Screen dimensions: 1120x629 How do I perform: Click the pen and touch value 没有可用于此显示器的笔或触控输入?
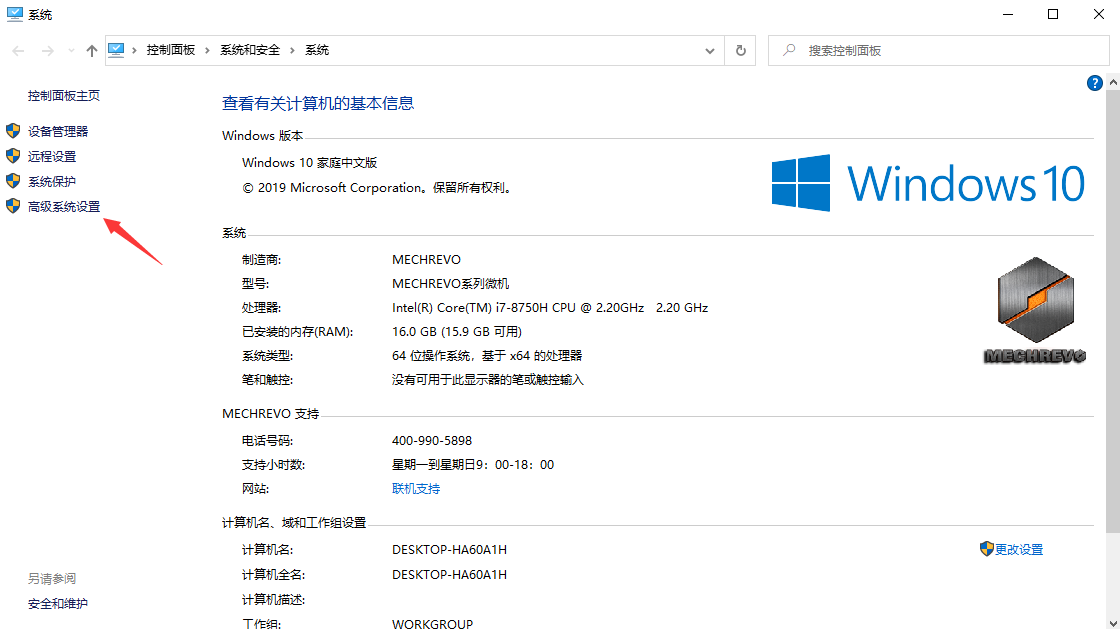488,380
